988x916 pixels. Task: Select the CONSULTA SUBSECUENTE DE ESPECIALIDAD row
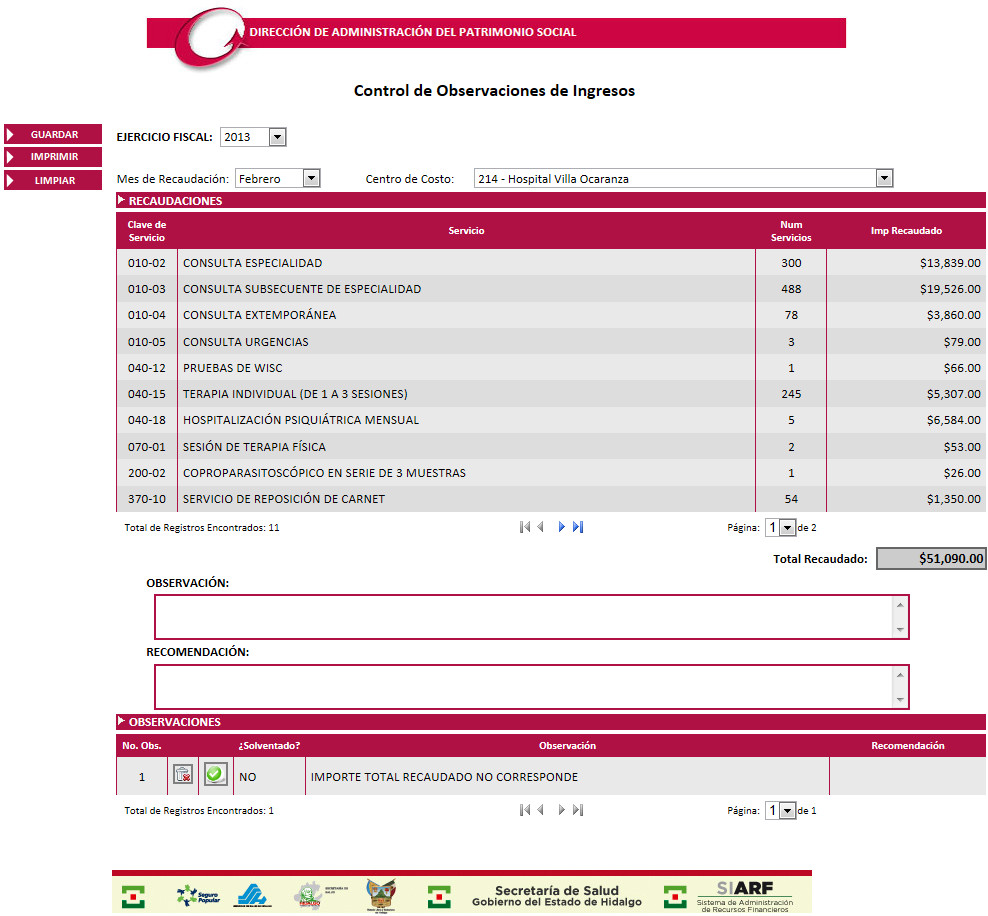[551, 289]
